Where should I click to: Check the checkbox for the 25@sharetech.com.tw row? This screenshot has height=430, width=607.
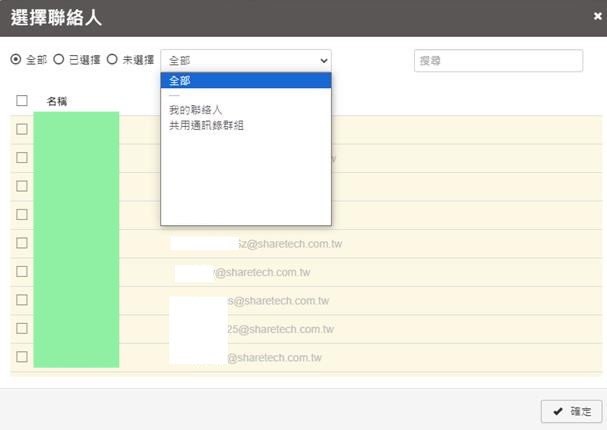pyautogui.click(x=22, y=329)
